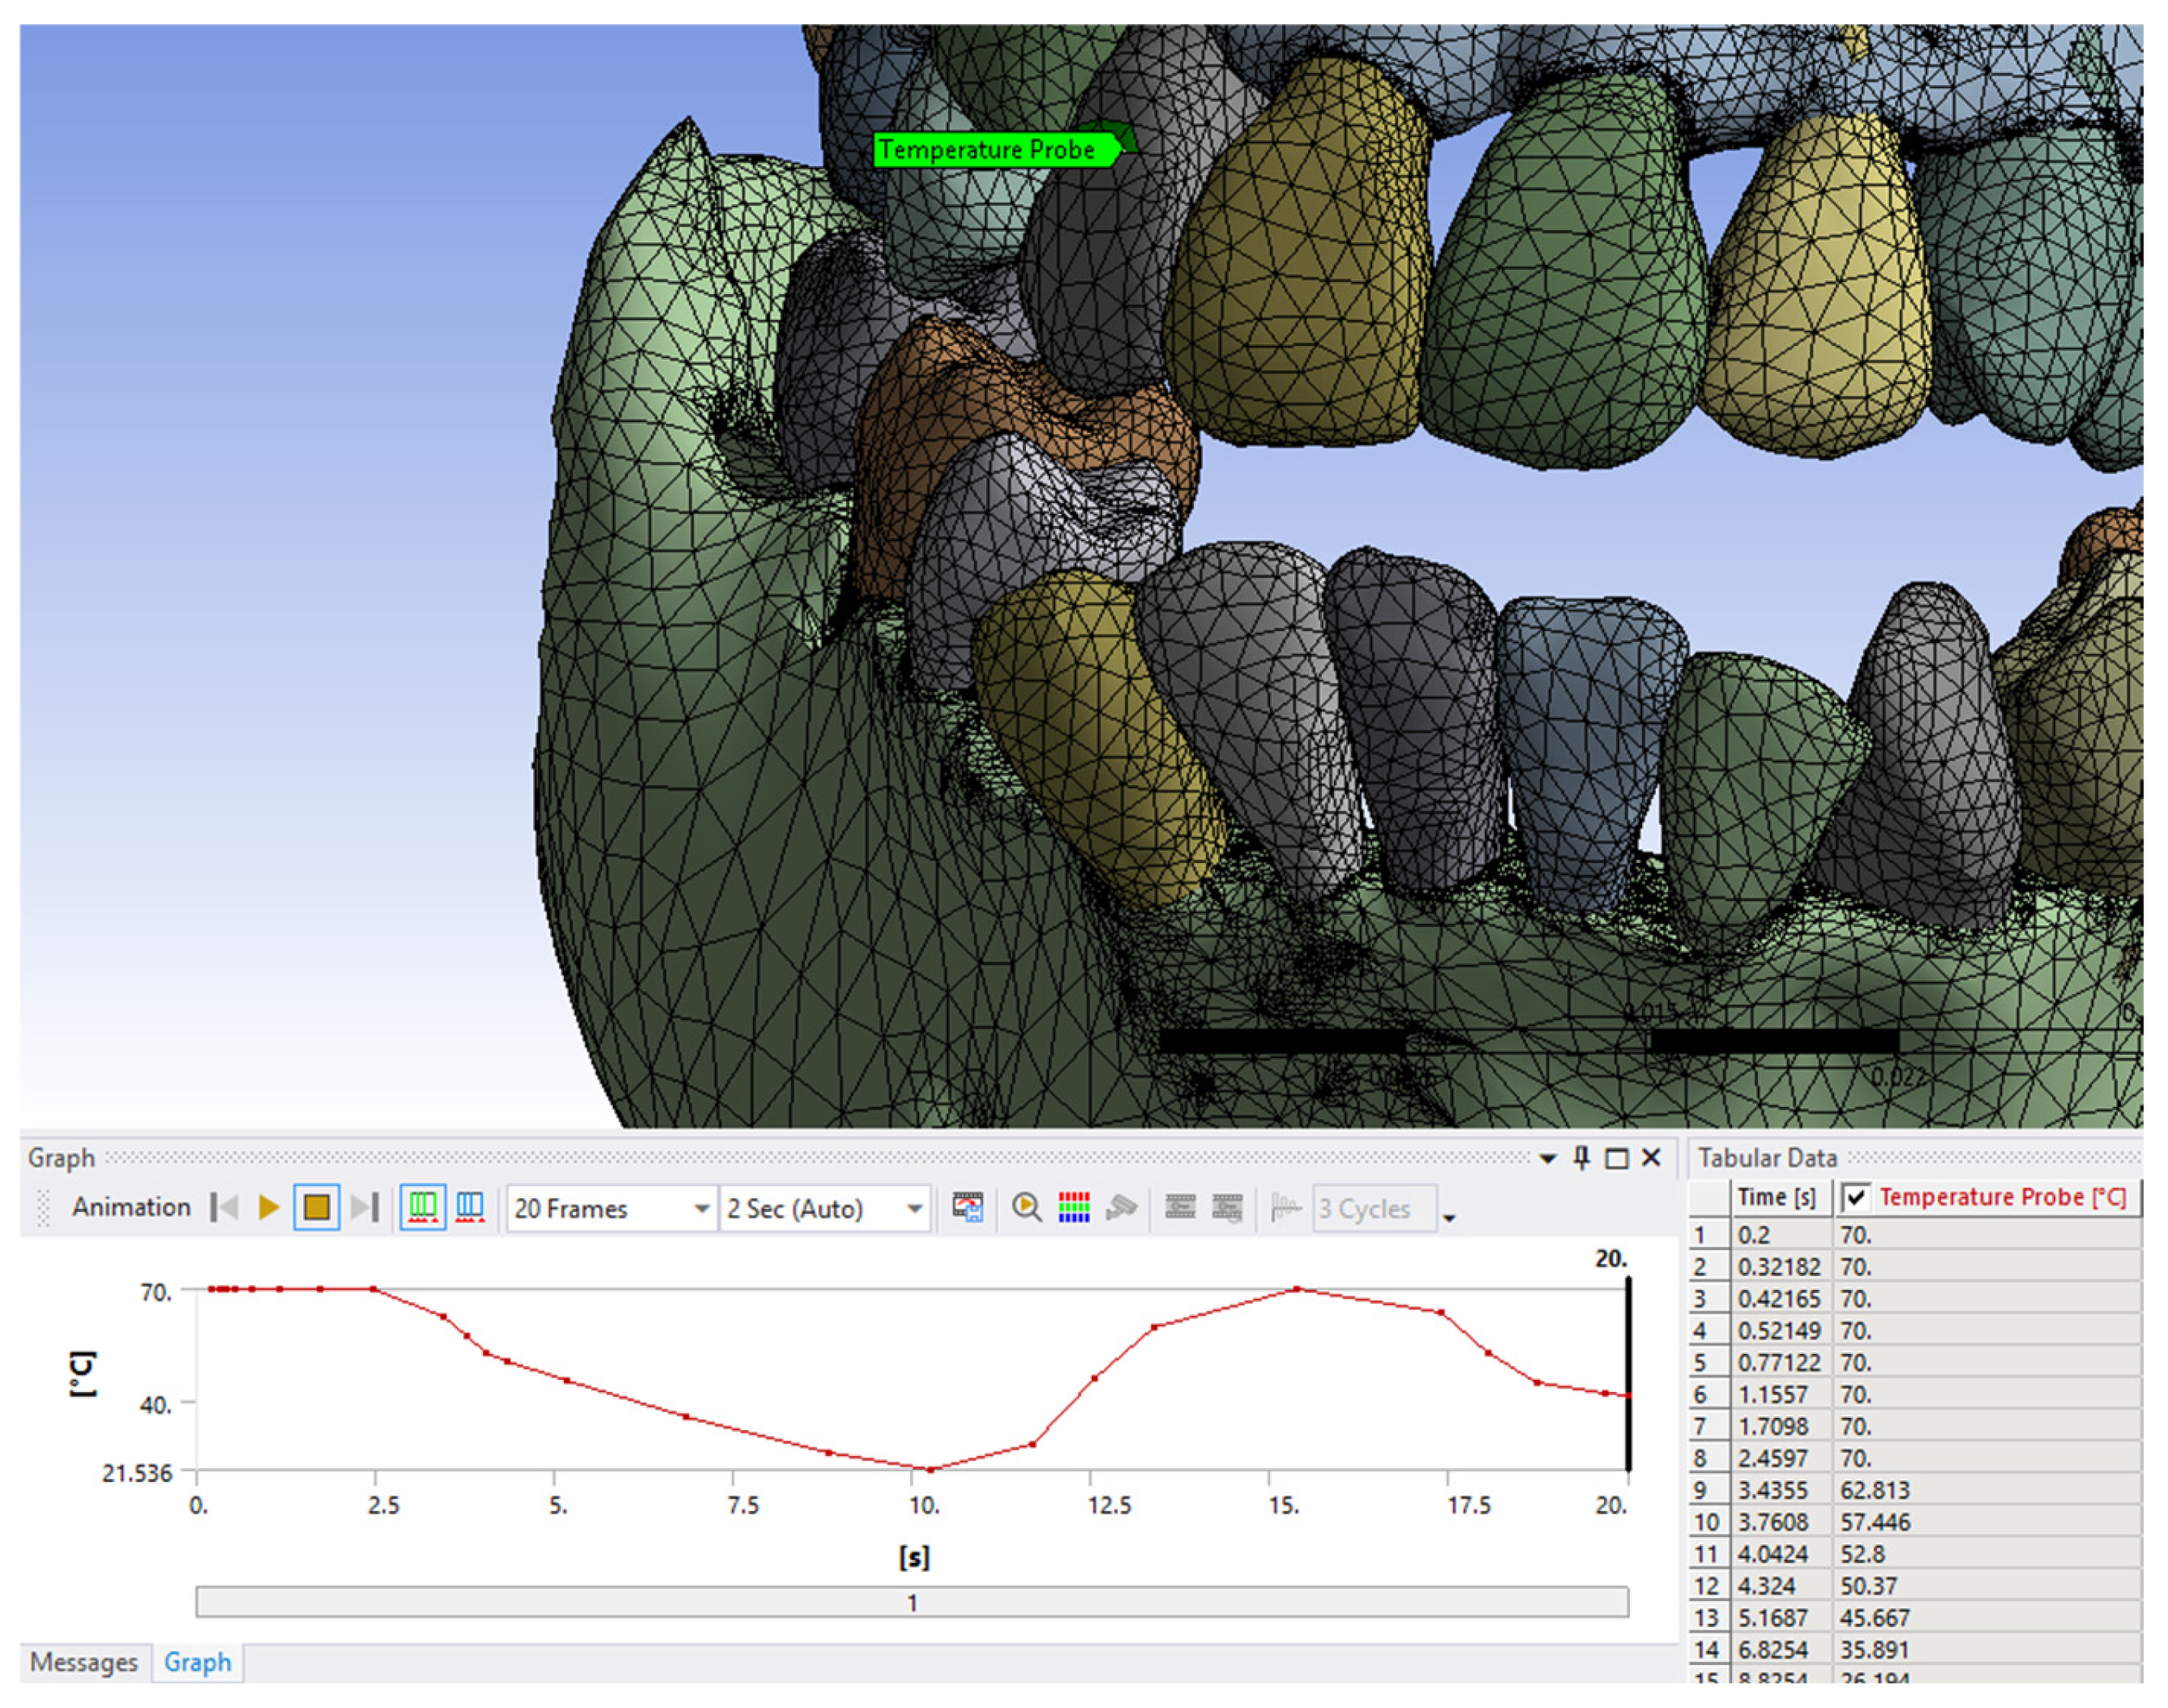Play the animation
The image size is (2168, 1708).
(x=268, y=1208)
